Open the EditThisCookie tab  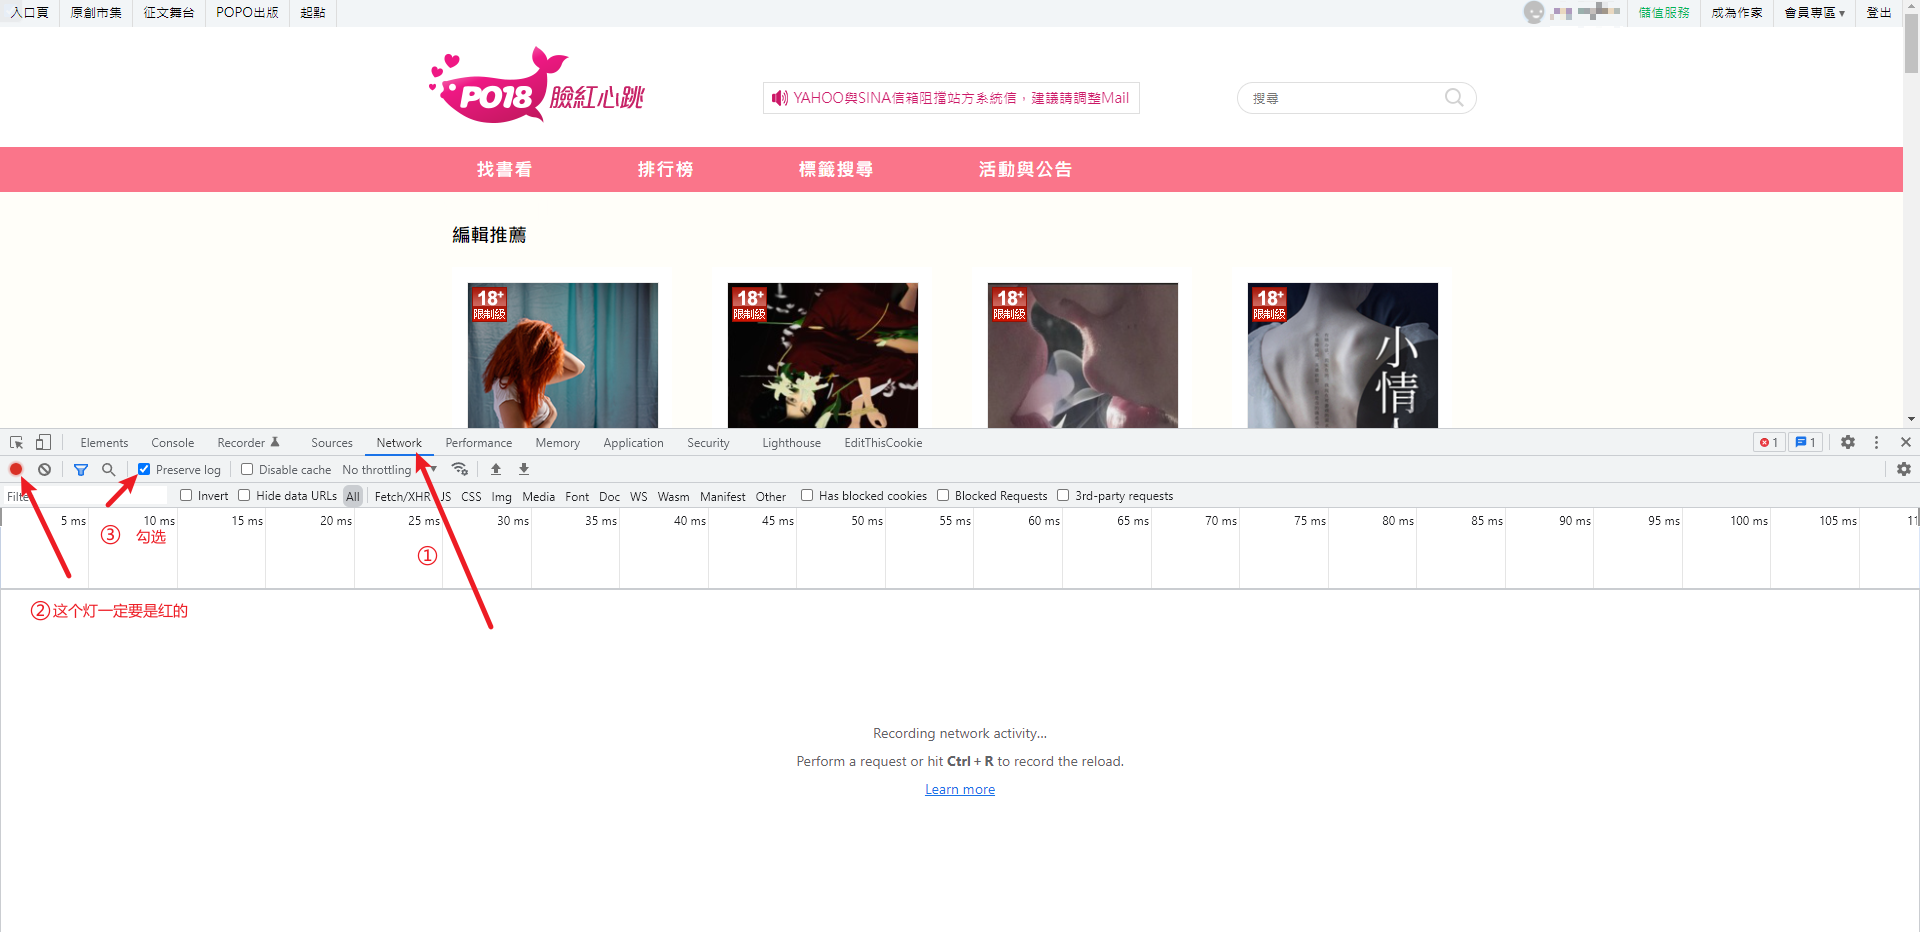883,443
